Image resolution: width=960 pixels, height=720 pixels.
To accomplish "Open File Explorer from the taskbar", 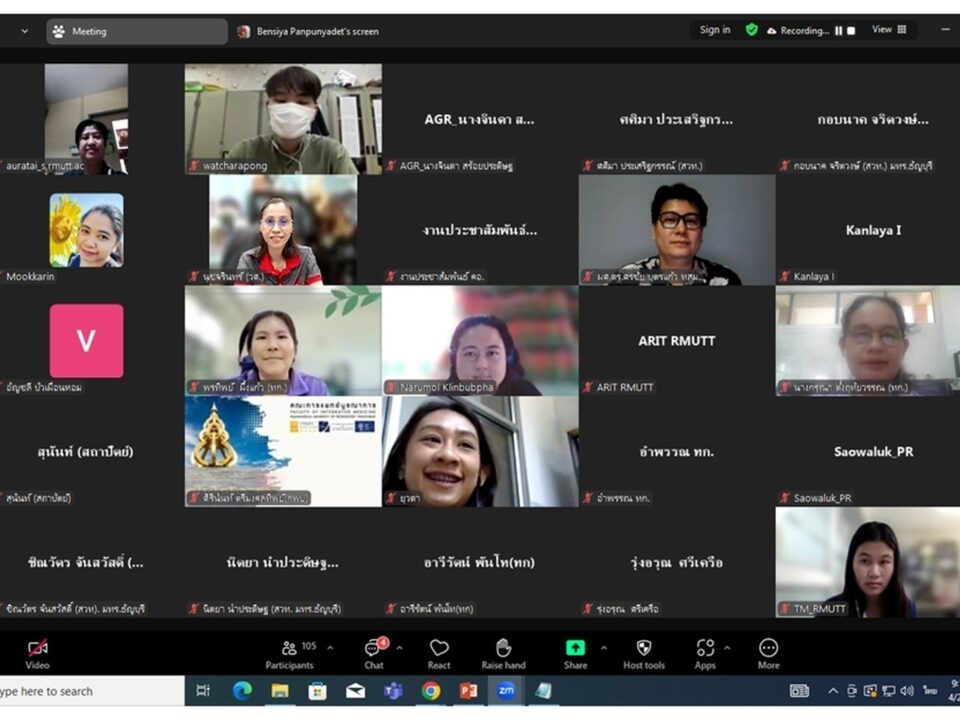I will (x=280, y=691).
